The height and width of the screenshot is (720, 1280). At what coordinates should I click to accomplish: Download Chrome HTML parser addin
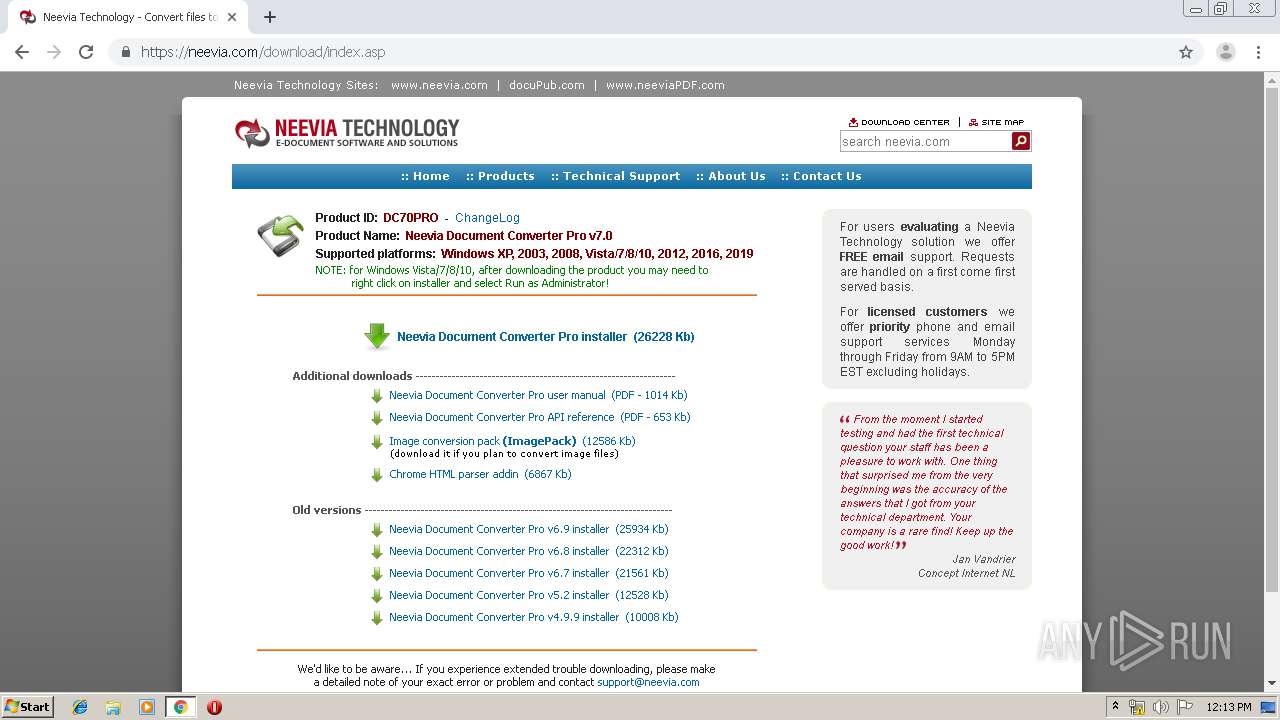pos(480,475)
